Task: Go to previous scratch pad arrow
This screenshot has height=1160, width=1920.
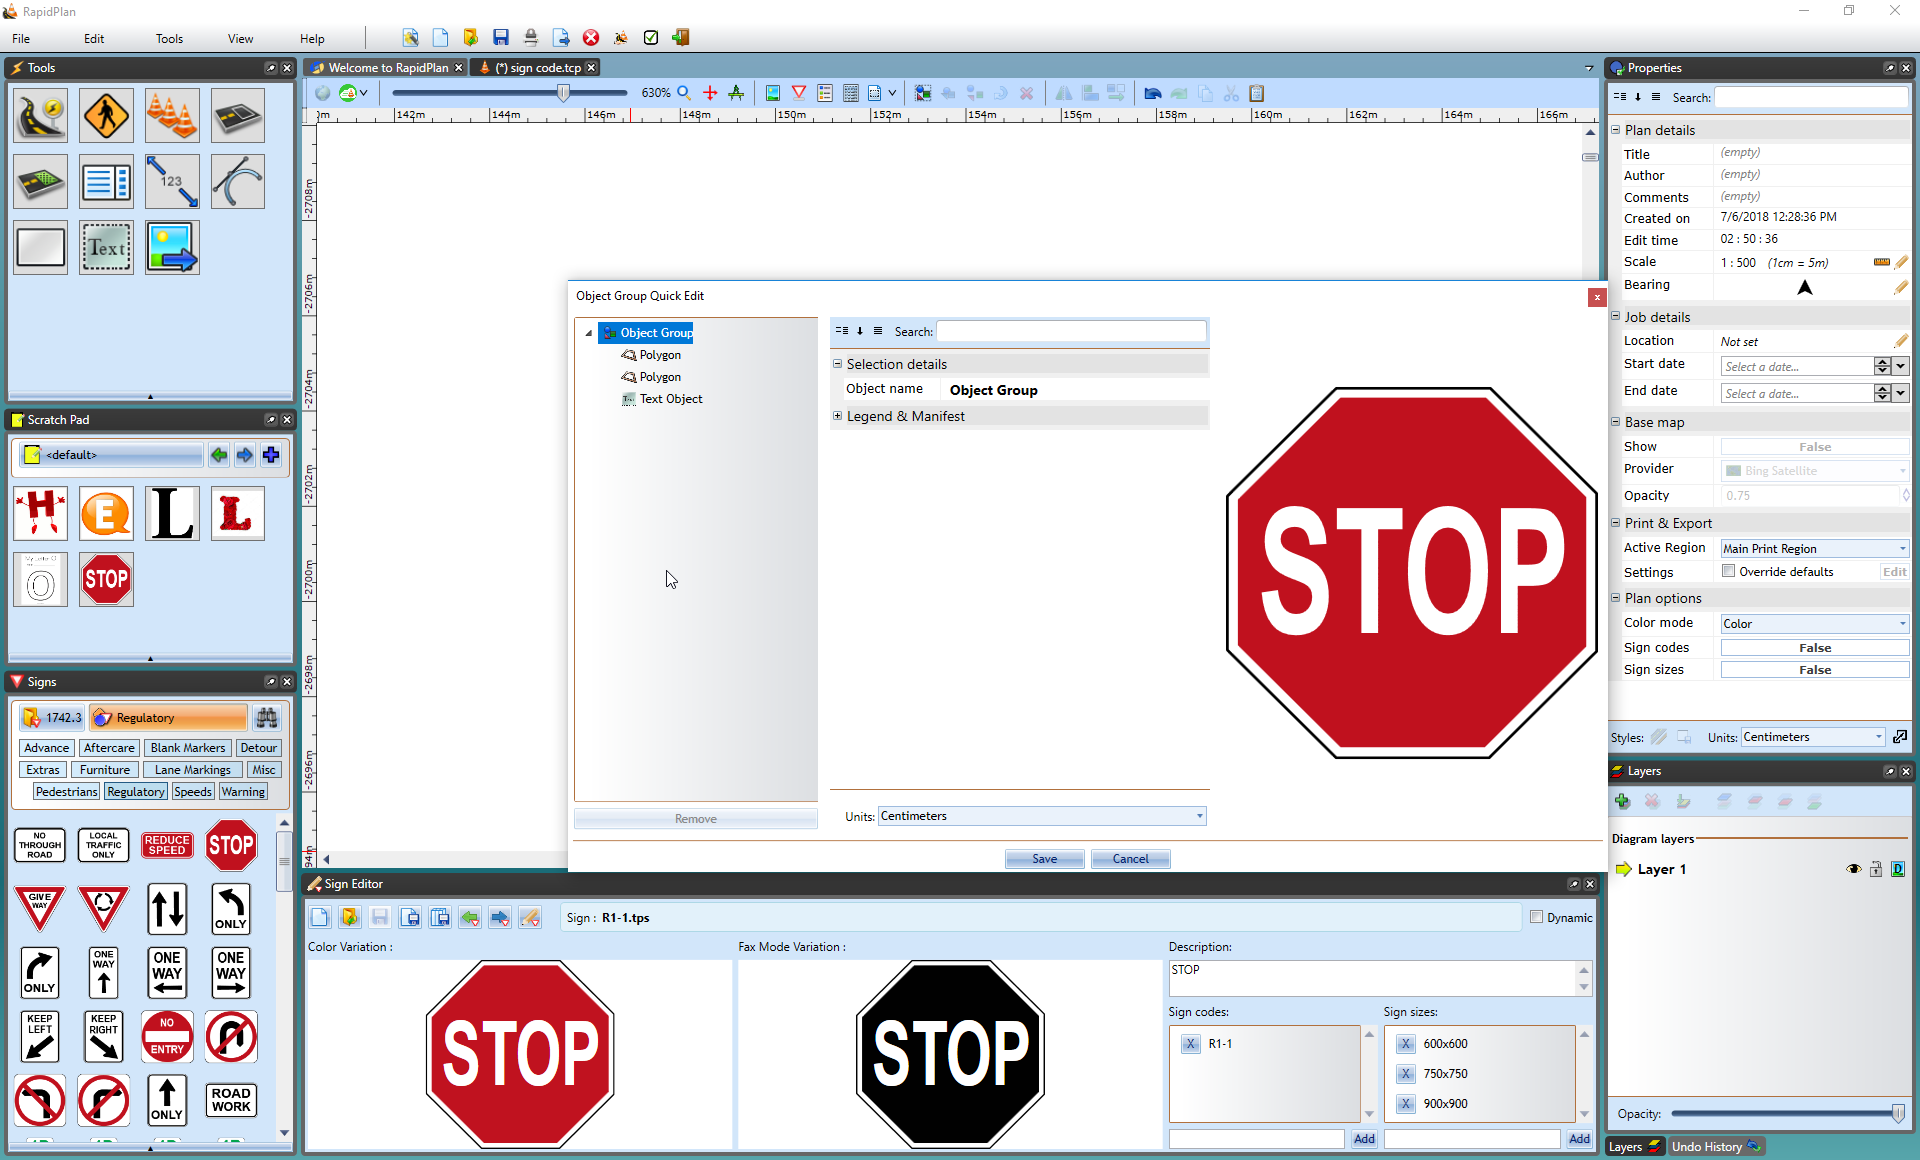Action: pyautogui.click(x=219, y=455)
